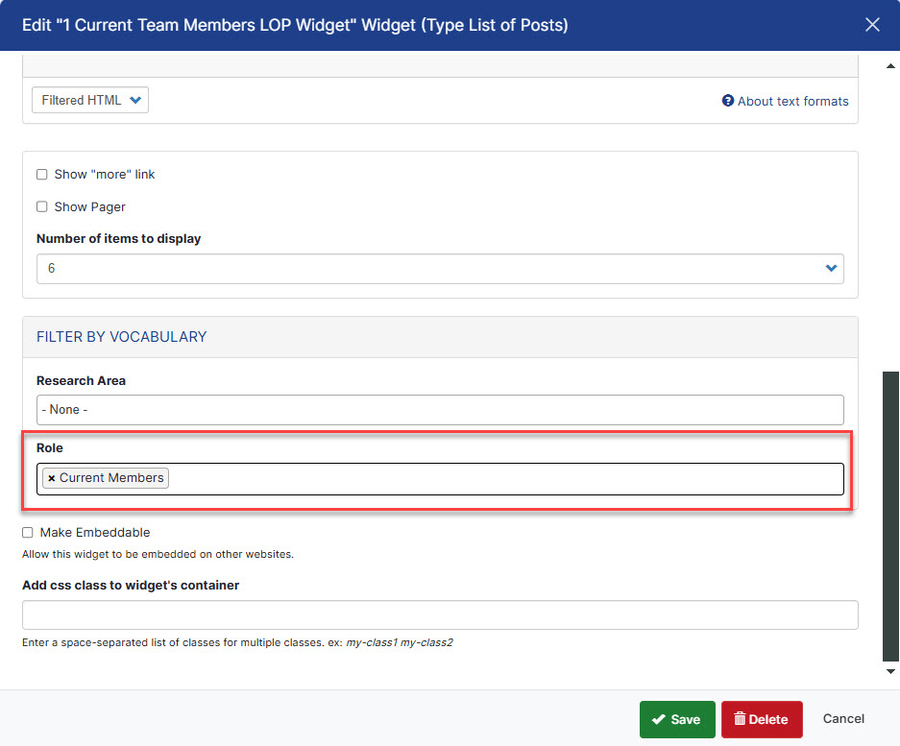The width and height of the screenshot is (900, 746).
Task: Click the empty area of the Role field
Action: pos(500,478)
